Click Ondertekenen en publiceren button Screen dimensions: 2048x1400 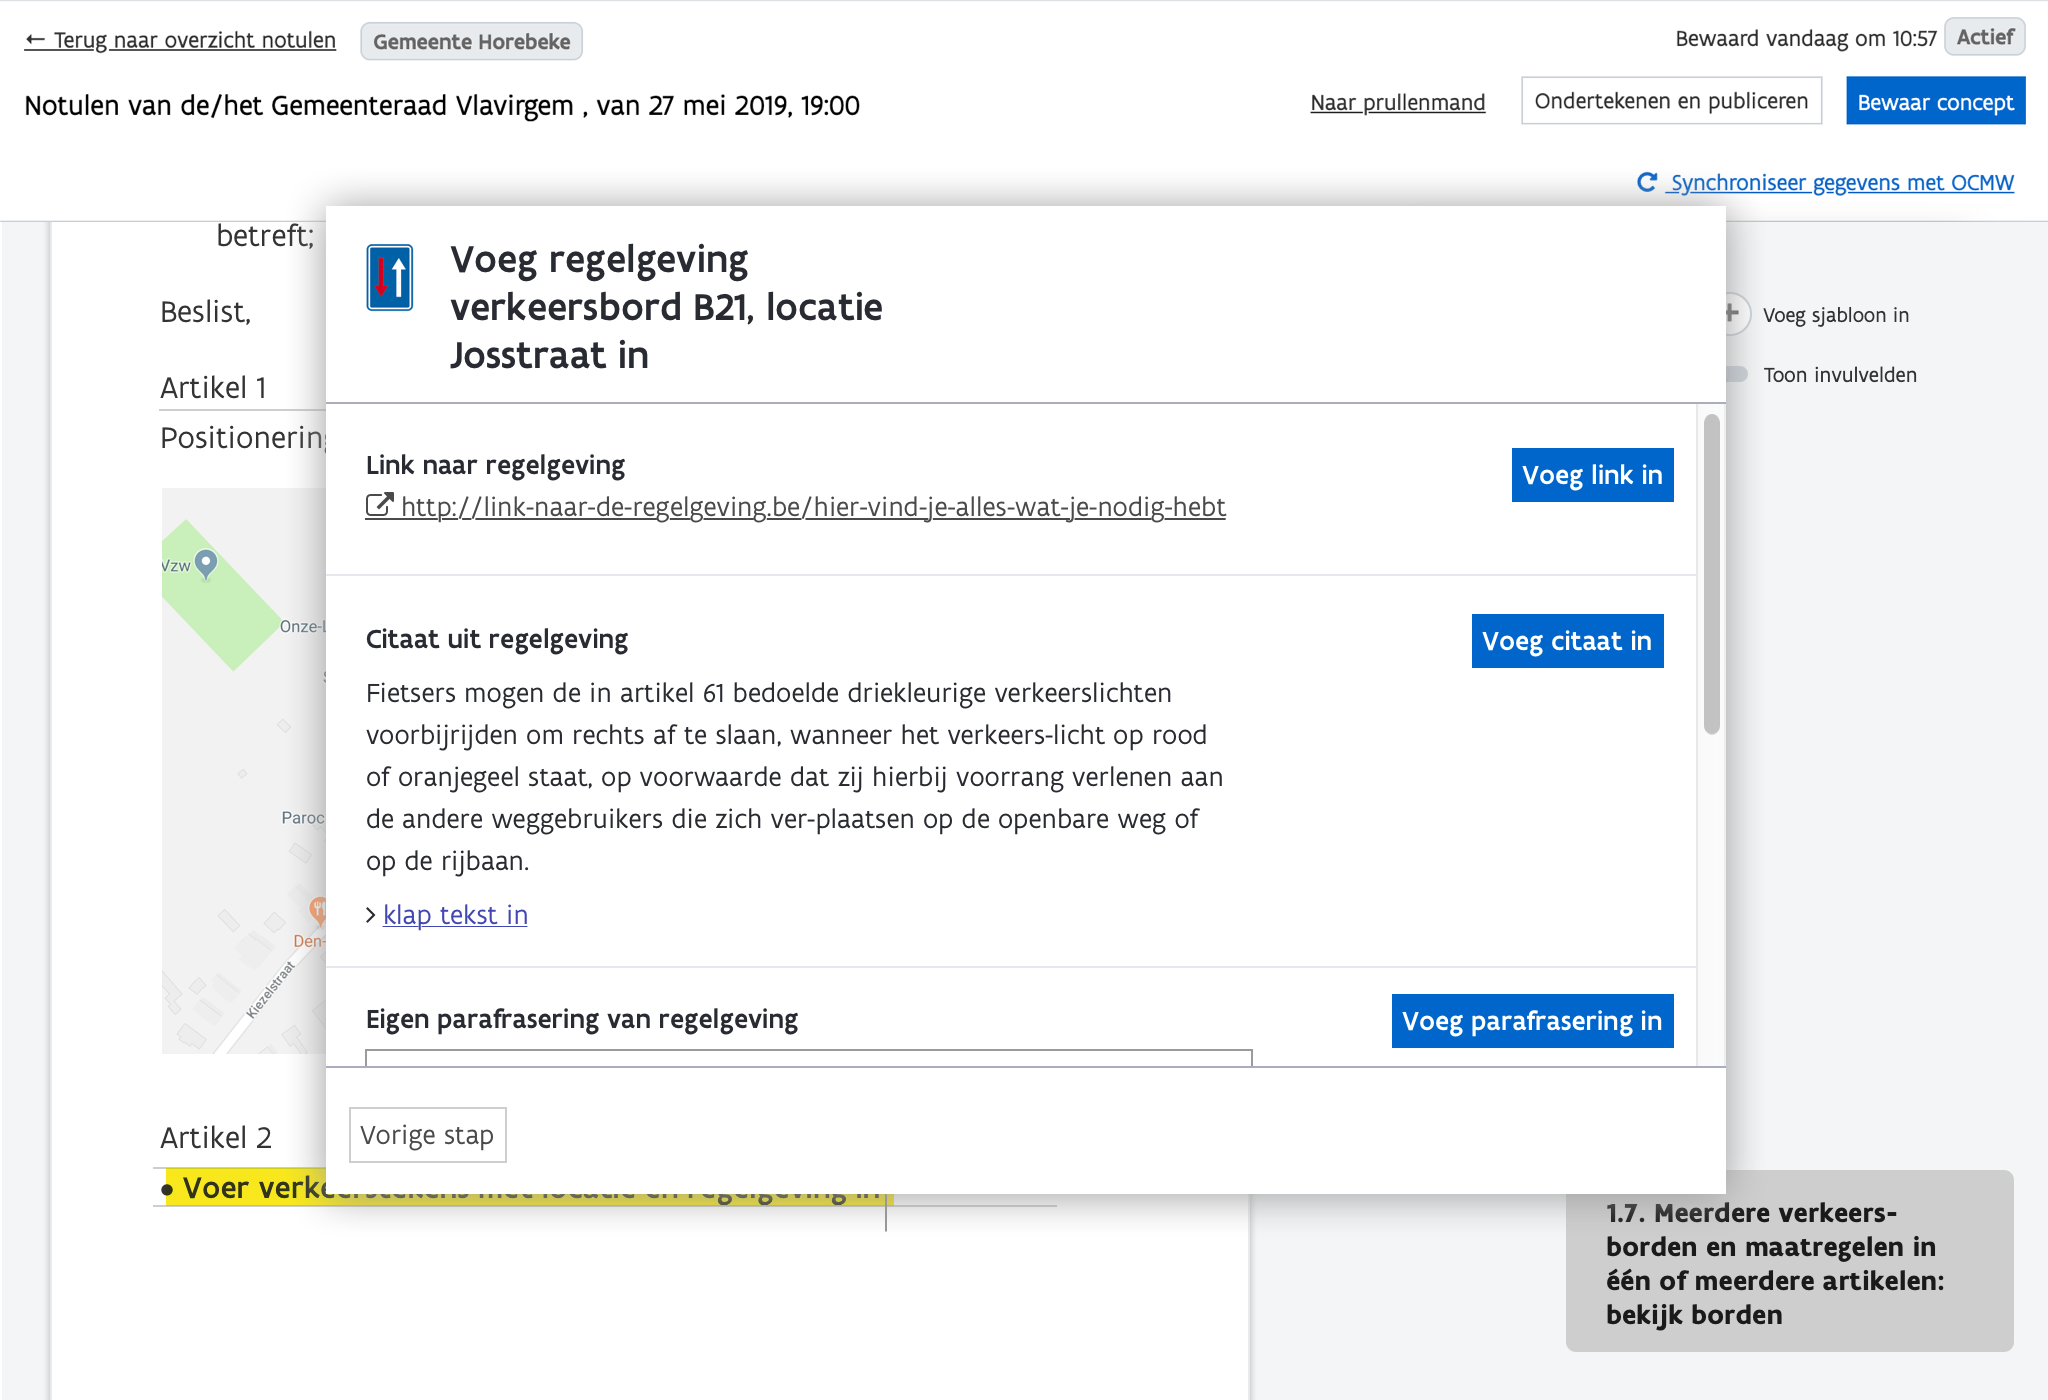pos(1670,101)
